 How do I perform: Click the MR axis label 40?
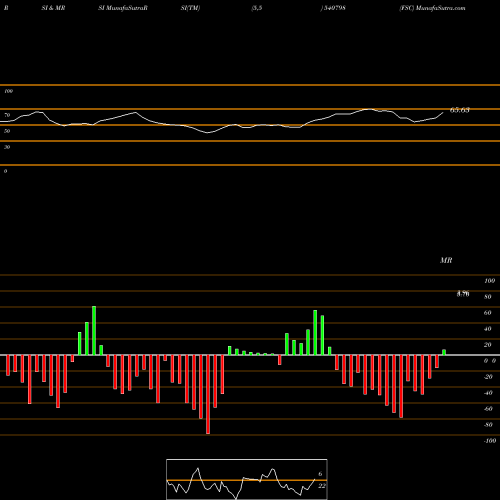click(488, 329)
